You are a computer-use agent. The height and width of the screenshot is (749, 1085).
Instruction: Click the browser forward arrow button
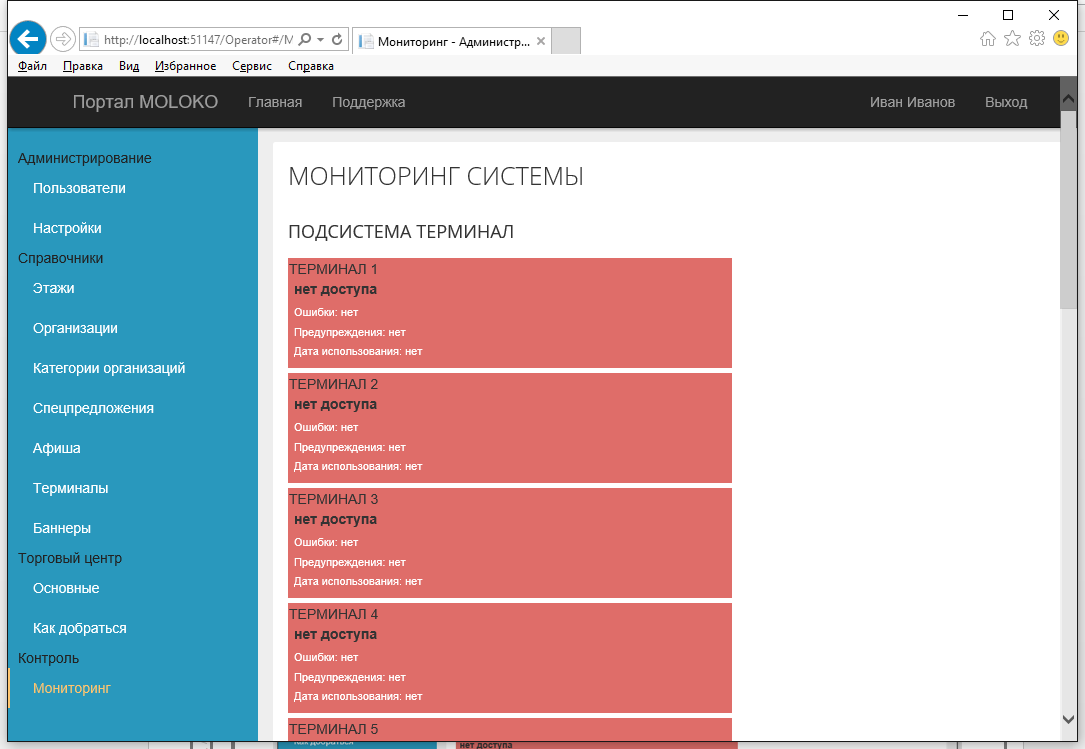62,39
